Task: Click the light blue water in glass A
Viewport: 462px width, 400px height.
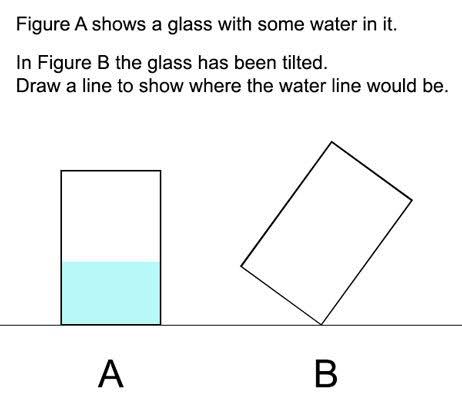Action: (x=111, y=293)
